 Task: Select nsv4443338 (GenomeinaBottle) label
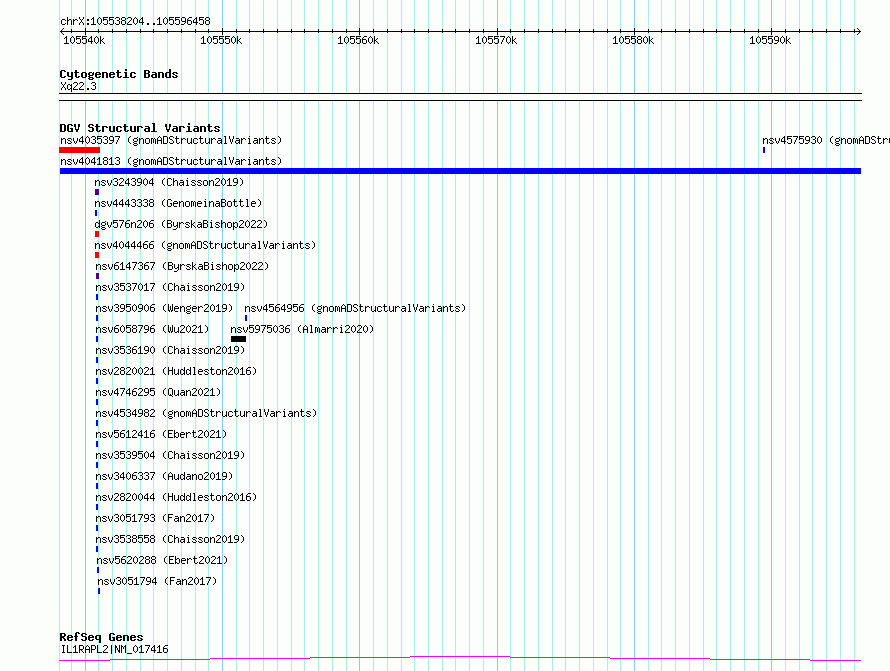(178, 203)
